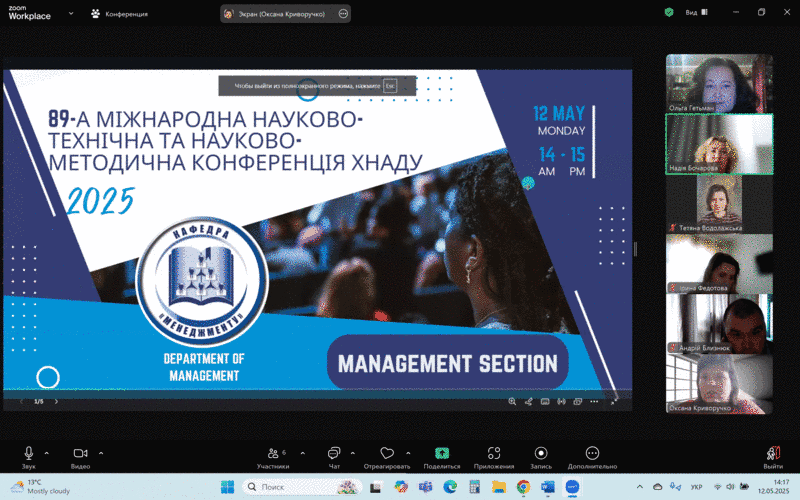Click the pop-out window icon in slide toolbar
Screen dimensions: 800x500
[x=578, y=402]
